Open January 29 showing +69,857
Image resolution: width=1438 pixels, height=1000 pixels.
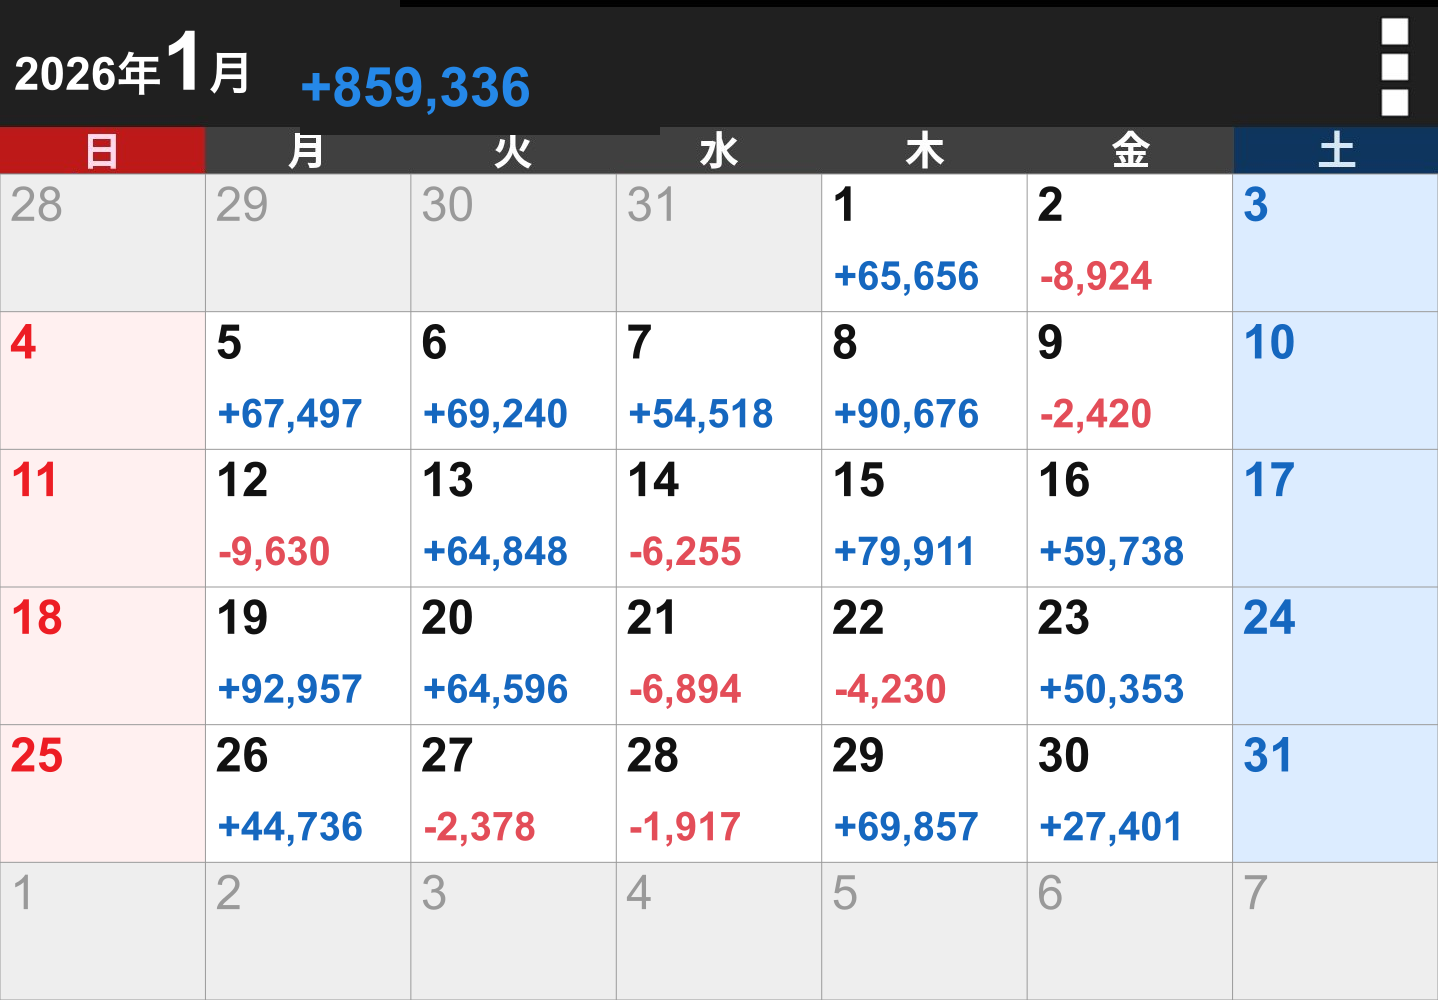point(924,793)
